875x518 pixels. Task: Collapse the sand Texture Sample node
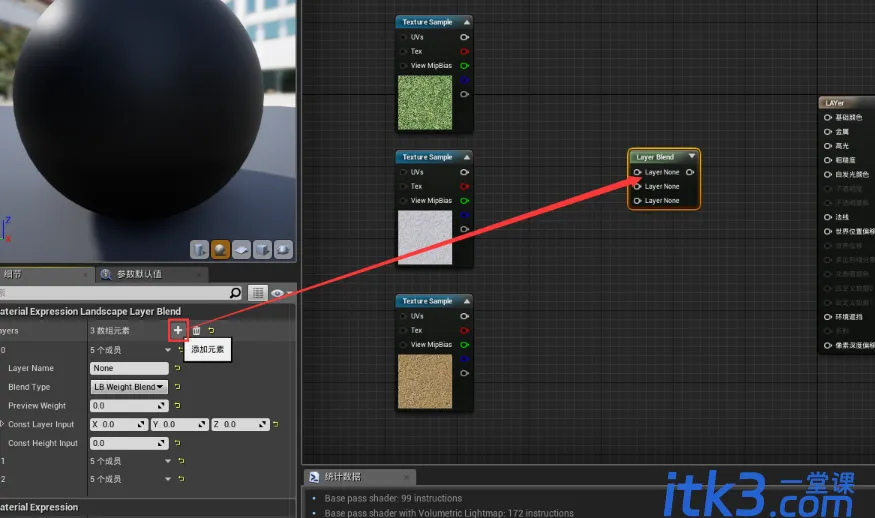tap(467, 301)
